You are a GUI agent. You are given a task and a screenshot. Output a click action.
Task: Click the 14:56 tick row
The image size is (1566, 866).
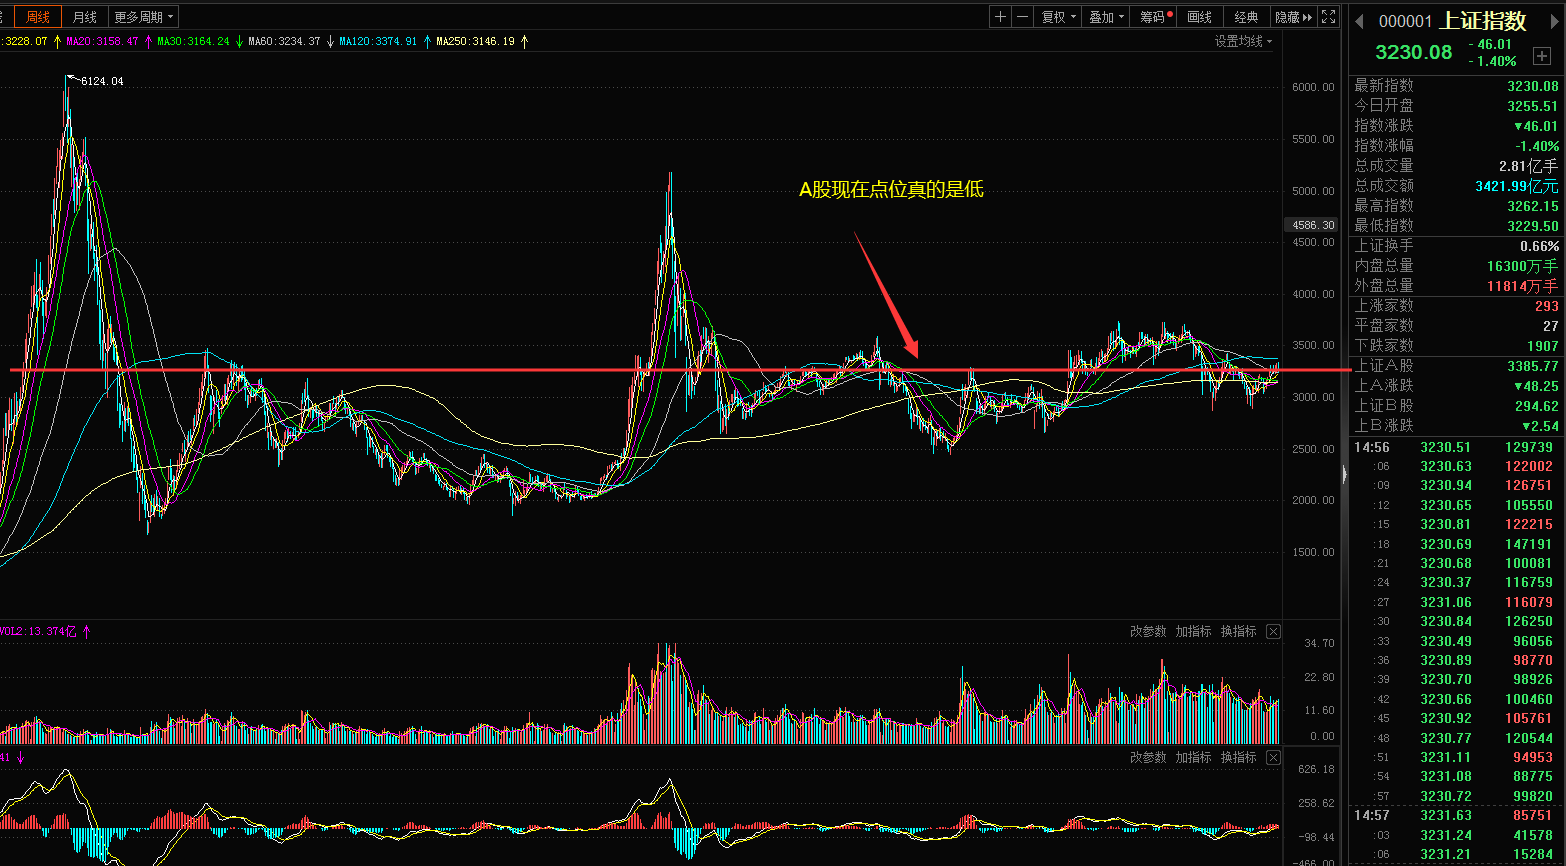1456,447
